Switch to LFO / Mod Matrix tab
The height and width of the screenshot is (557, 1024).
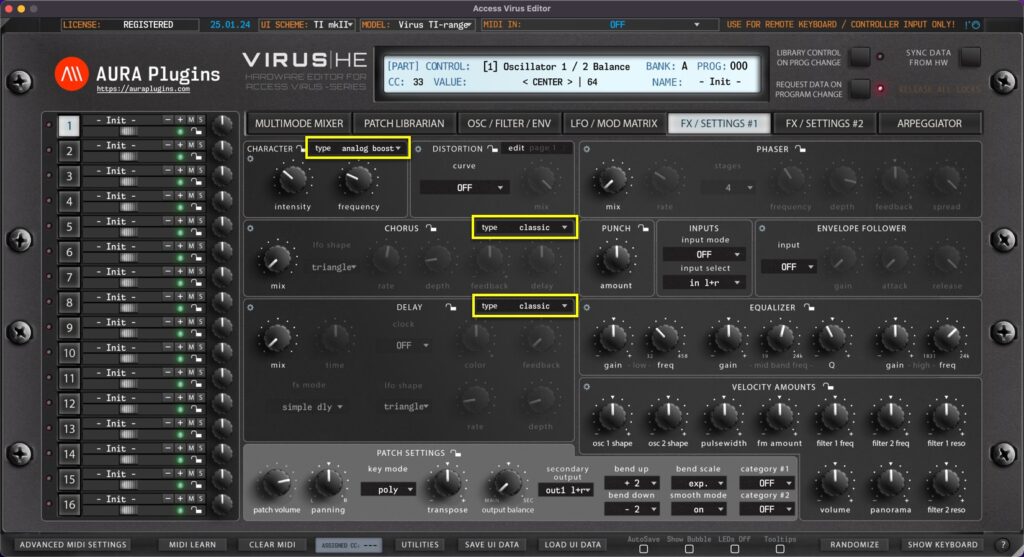(x=614, y=123)
